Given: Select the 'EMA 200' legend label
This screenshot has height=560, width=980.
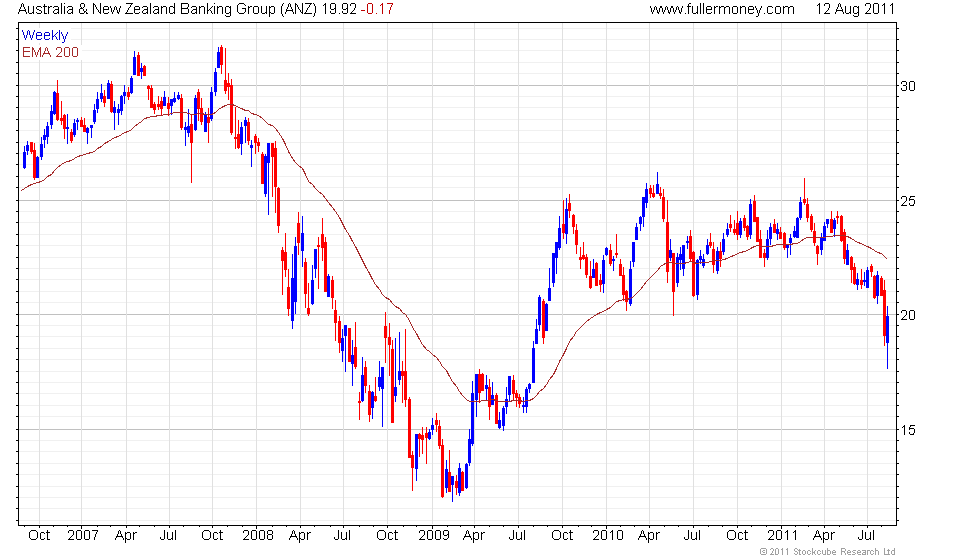Looking at the screenshot, I should coord(50,52).
